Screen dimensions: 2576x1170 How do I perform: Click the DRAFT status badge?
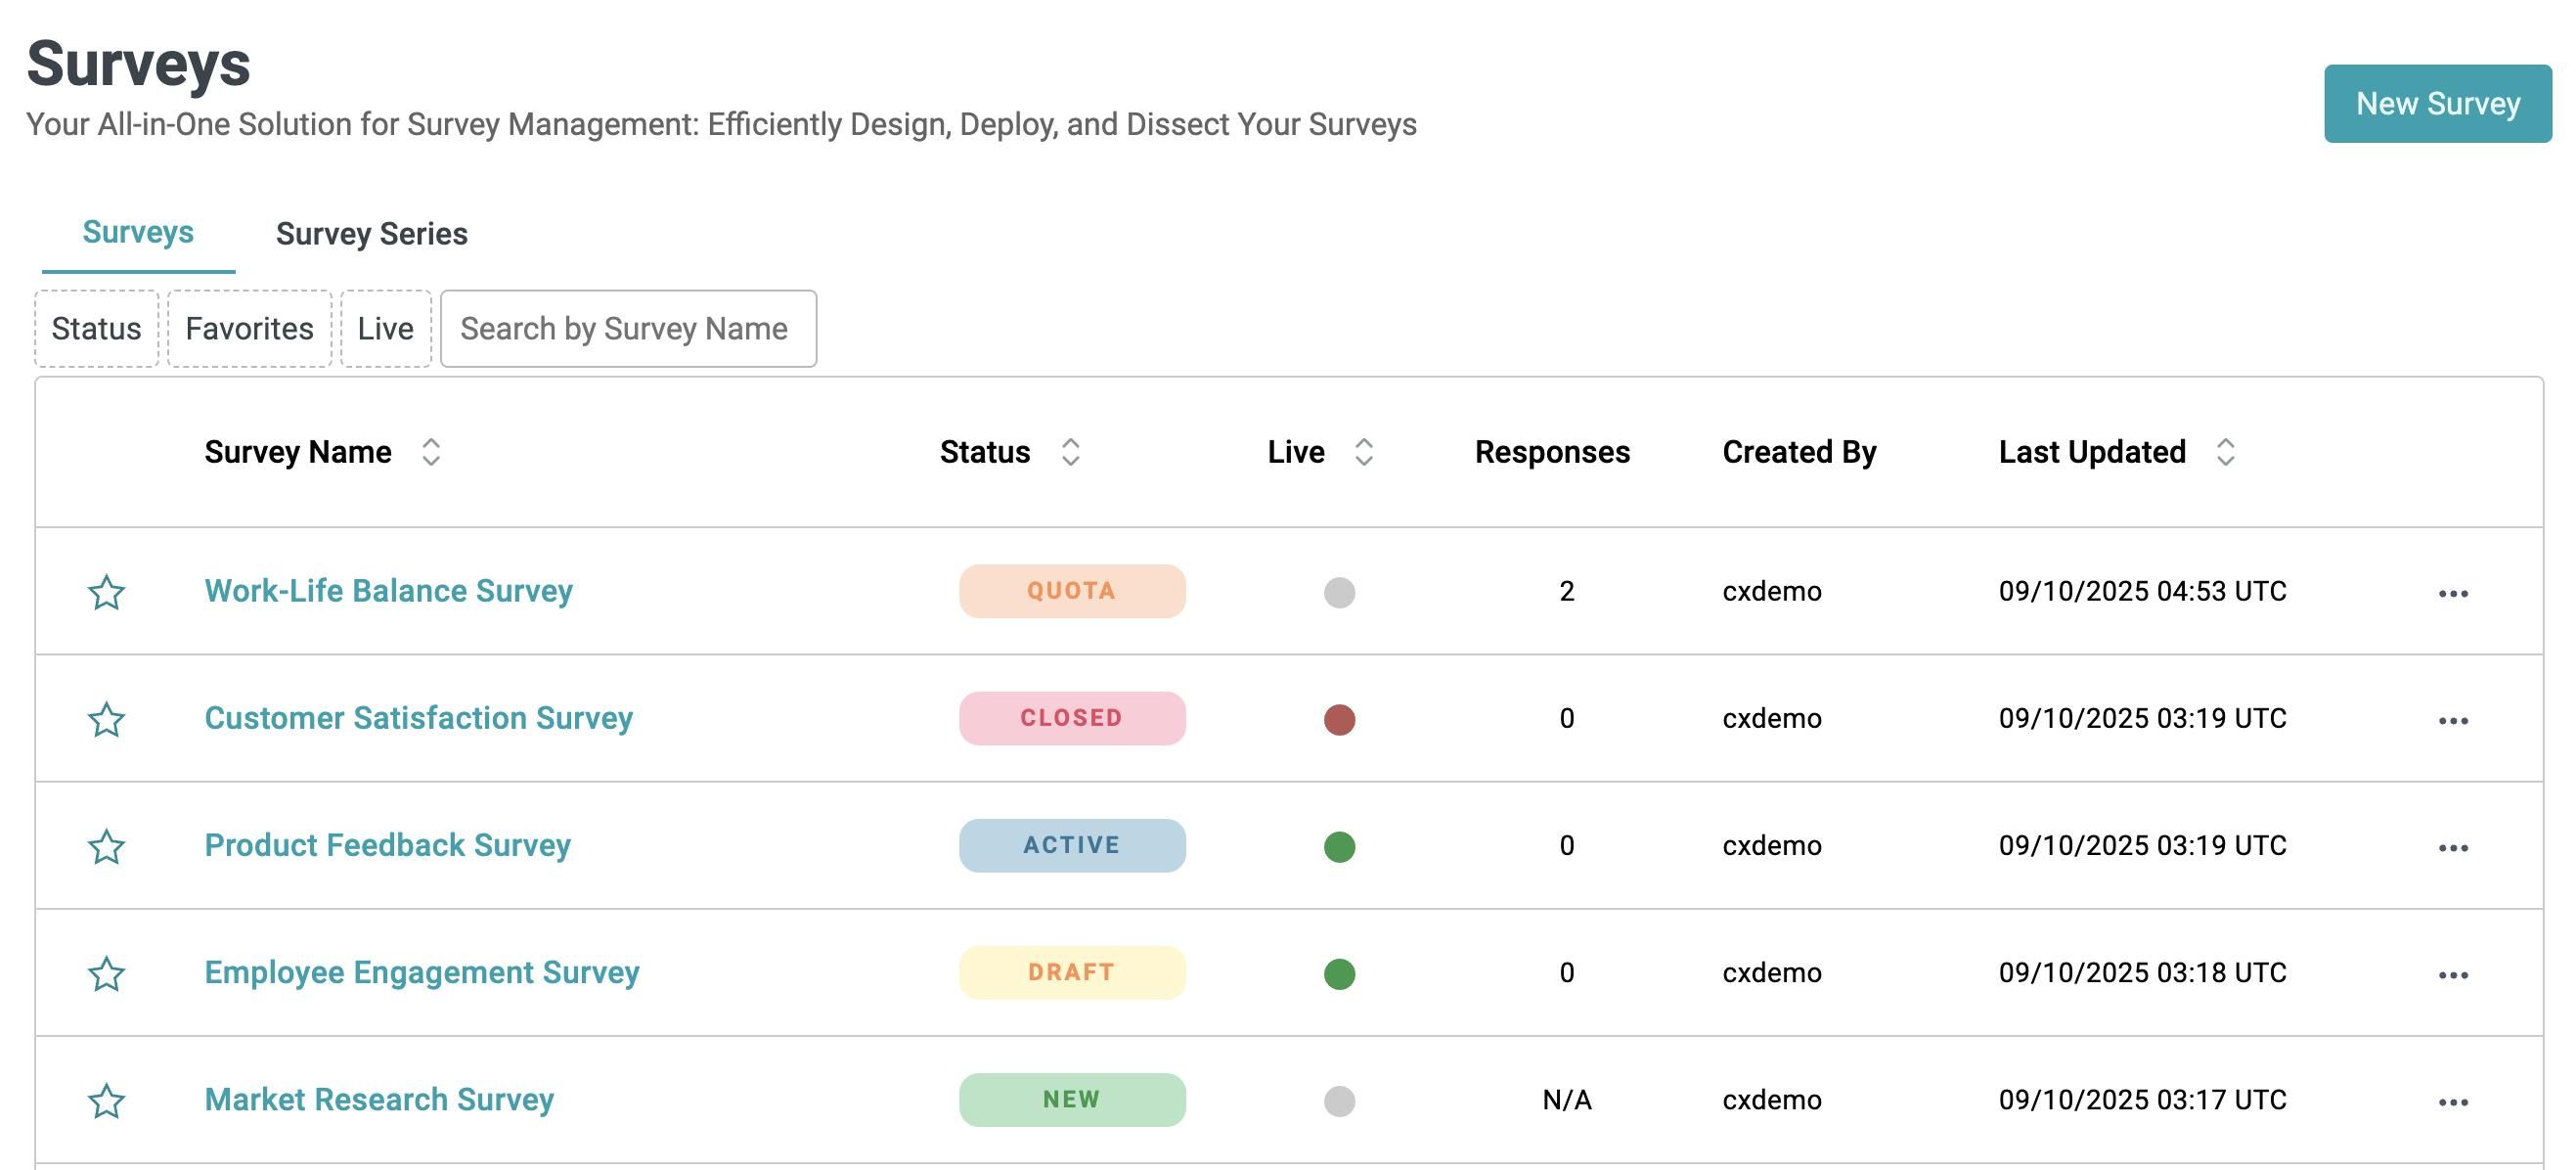[x=1071, y=971]
